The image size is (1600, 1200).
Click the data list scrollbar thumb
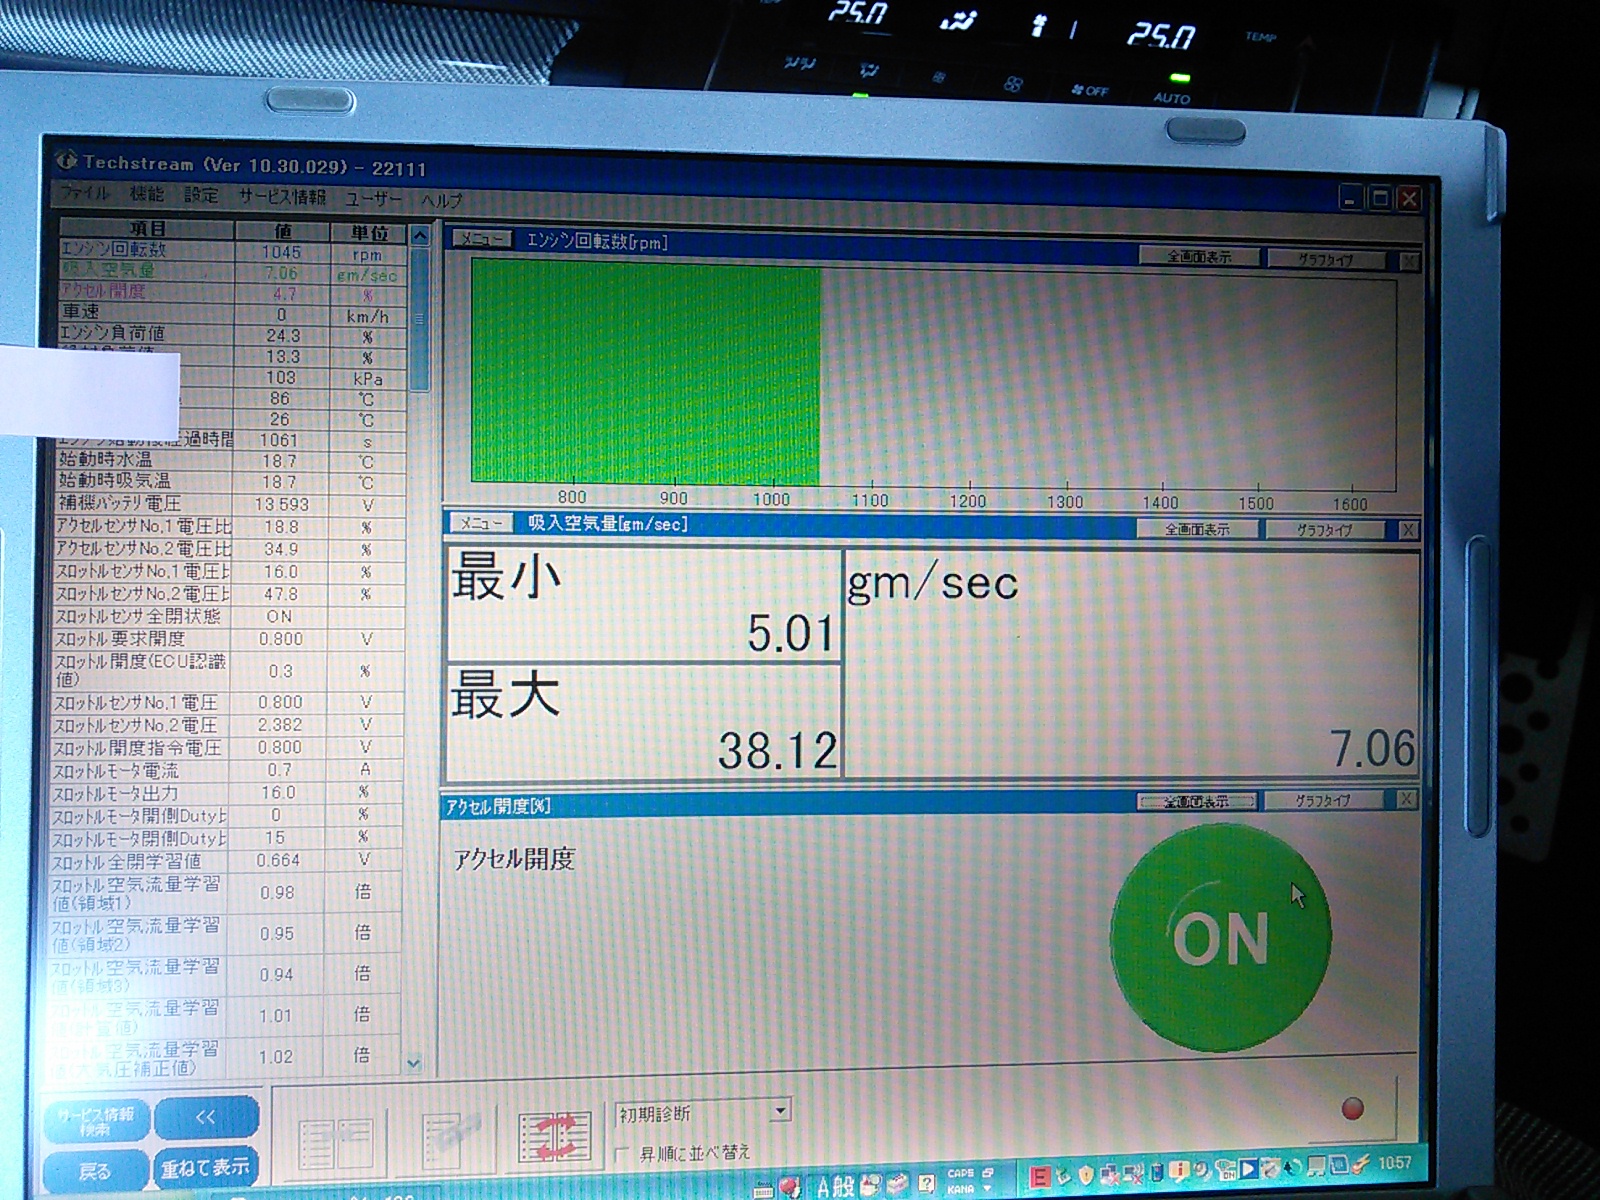coord(420,320)
